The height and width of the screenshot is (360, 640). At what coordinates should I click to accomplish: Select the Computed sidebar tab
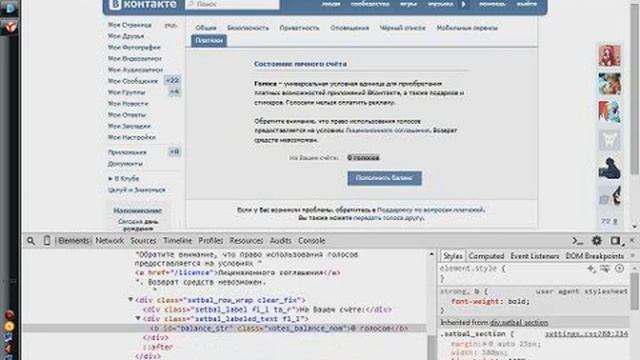click(x=486, y=256)
